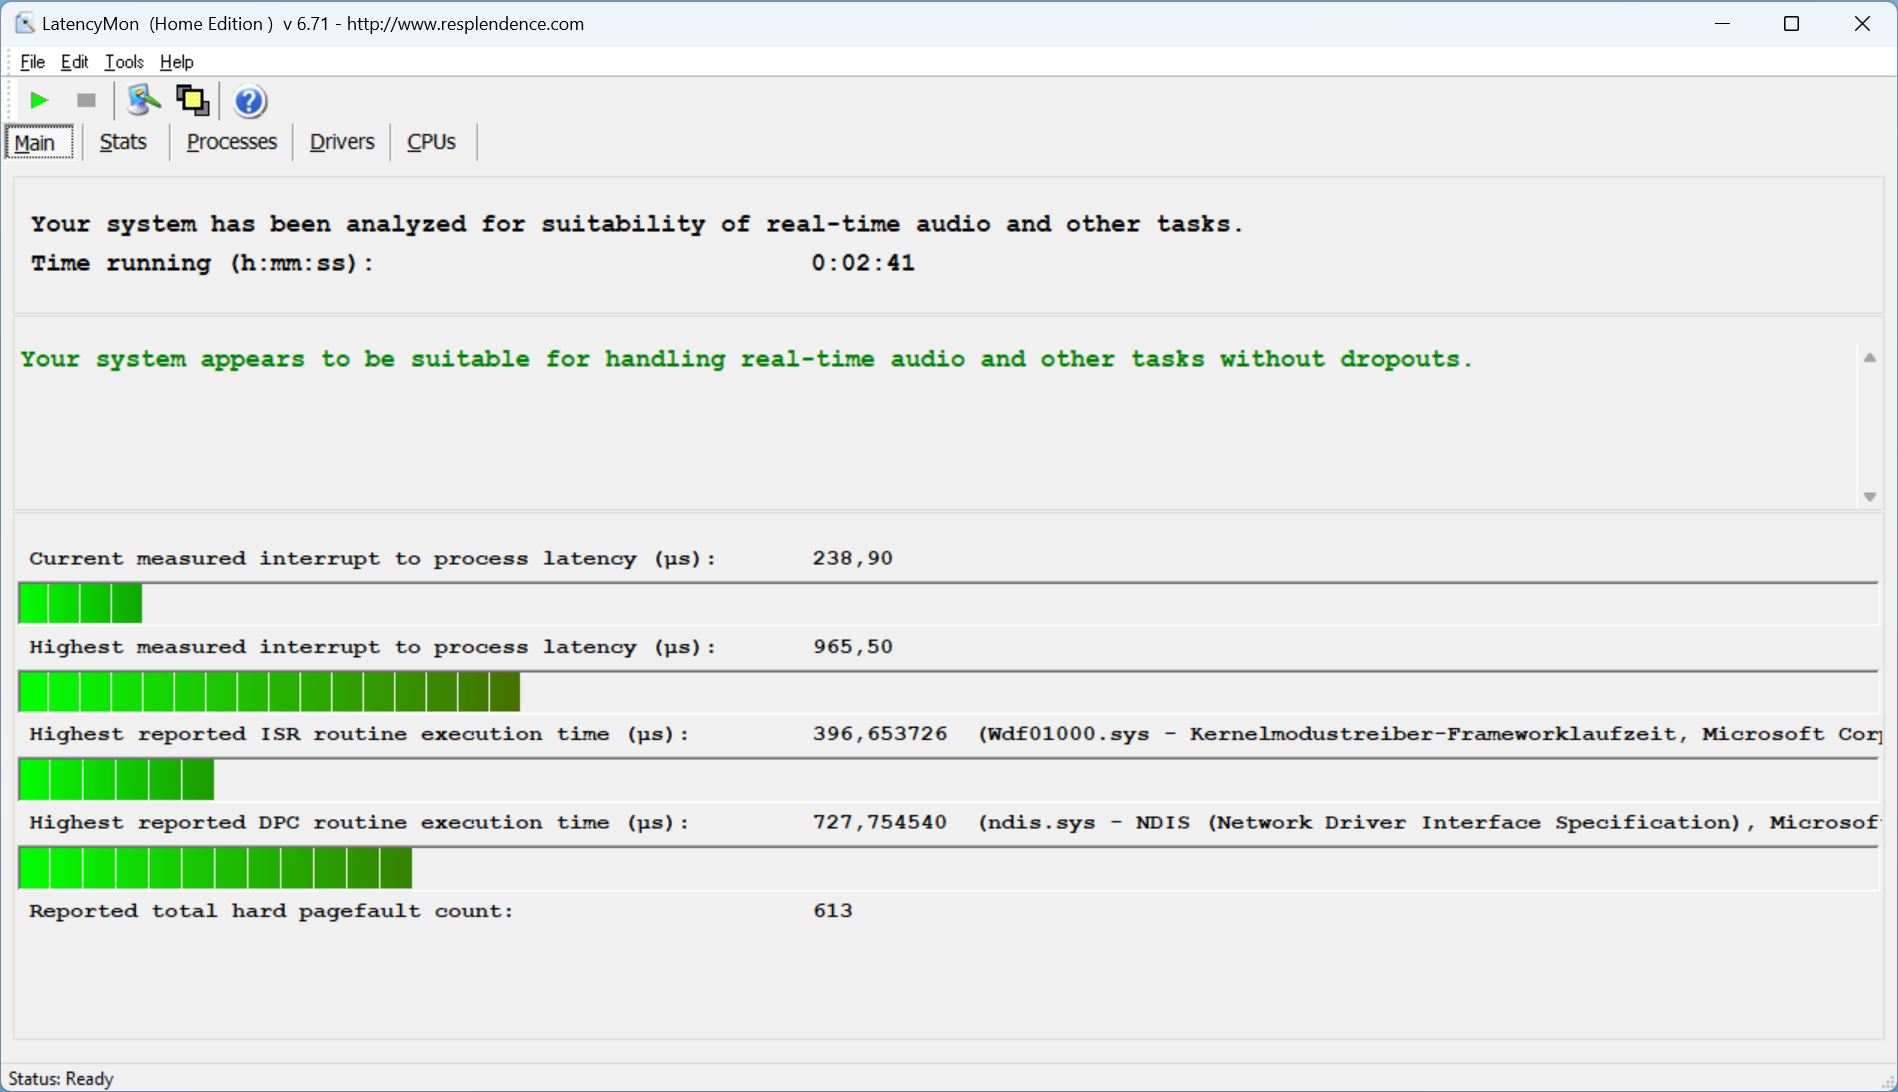Screen dimensions: 1898x1092
Task: Maximize the LatencyMon window
Action: click(x=1791, y=24)
